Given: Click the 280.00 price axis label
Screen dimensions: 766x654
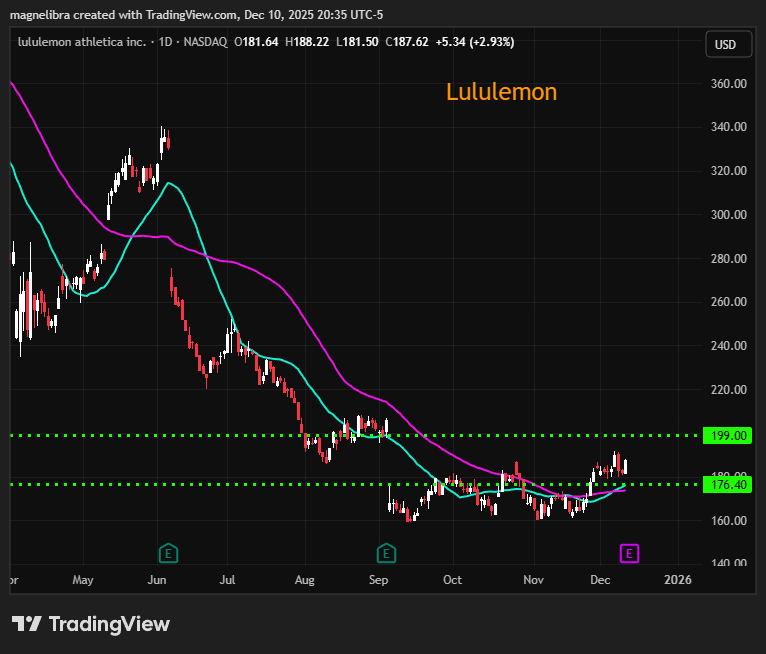Looking at the screenshot, I should point(728,258).
